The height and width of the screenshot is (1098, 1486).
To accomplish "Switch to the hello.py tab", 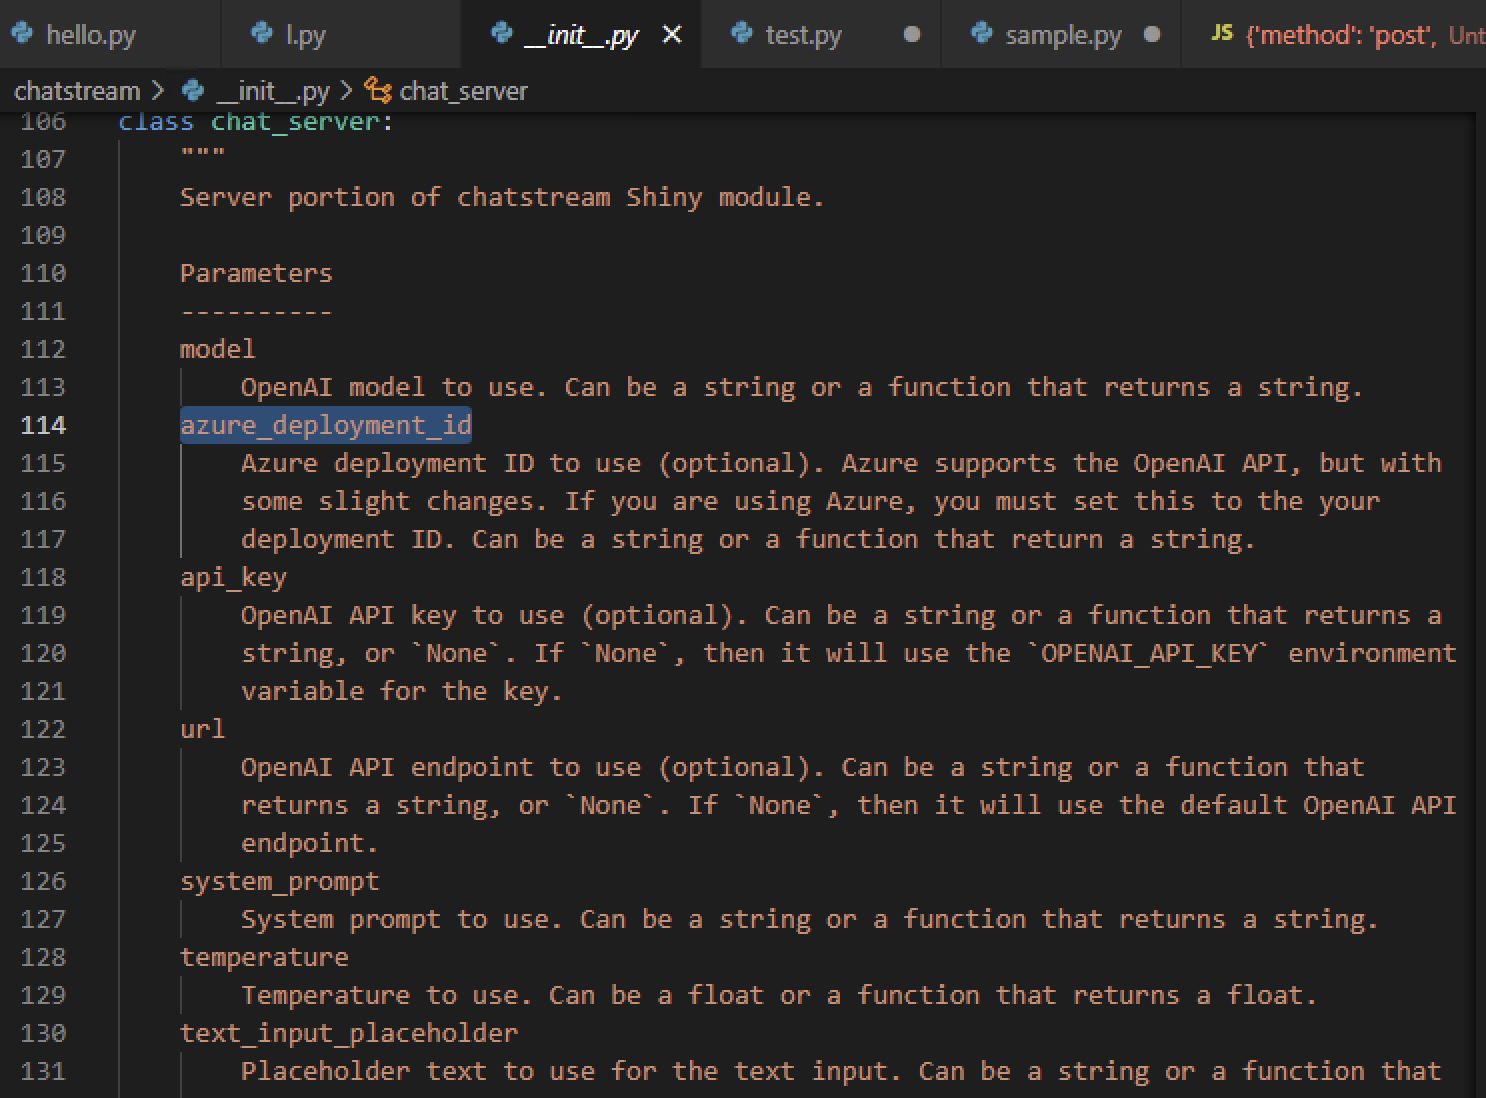I will pos(92,34).
